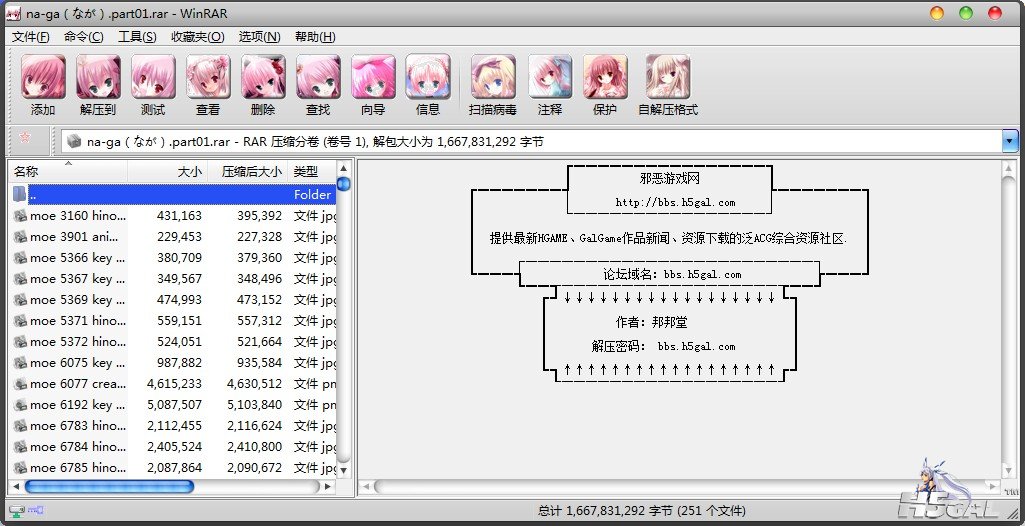
Task: Click the drive icon in the status bar
Action: point(16,510)
